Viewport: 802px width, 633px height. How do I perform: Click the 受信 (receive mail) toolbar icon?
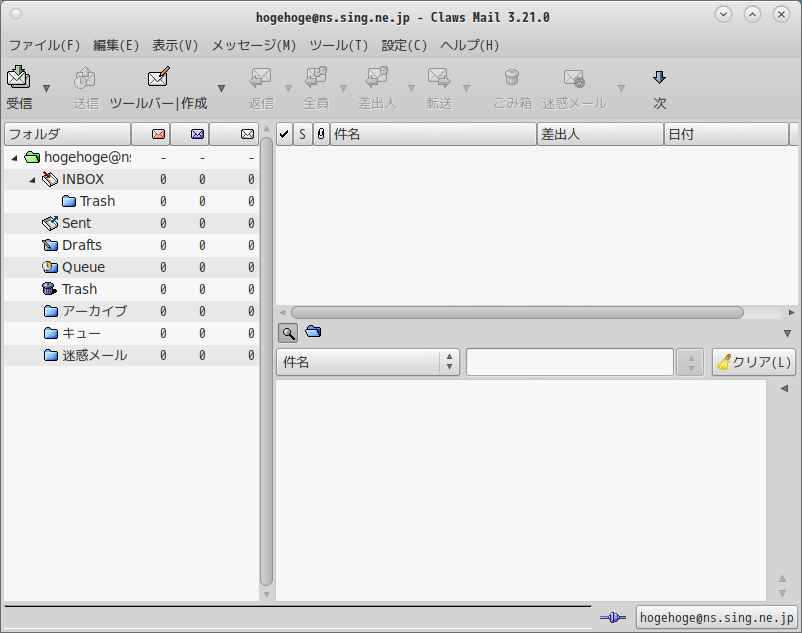coord(19,77)
